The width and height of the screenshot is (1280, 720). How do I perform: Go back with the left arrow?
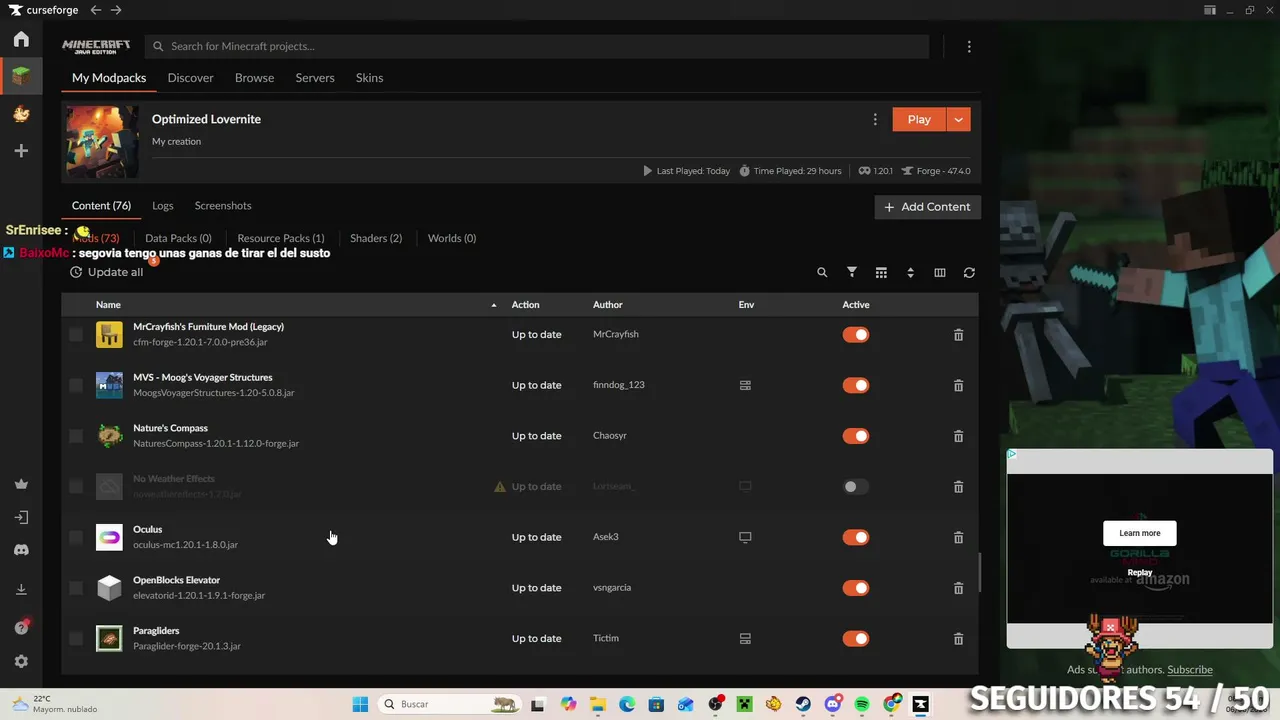pyautogui.click(x=95, y=10)
